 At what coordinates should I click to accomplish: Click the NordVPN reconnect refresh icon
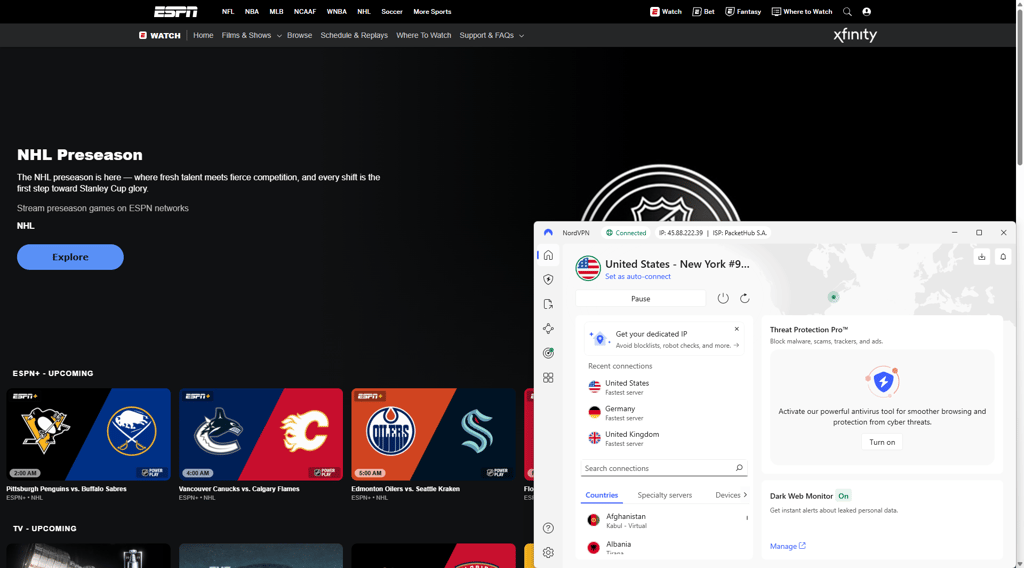pos(744,298)
